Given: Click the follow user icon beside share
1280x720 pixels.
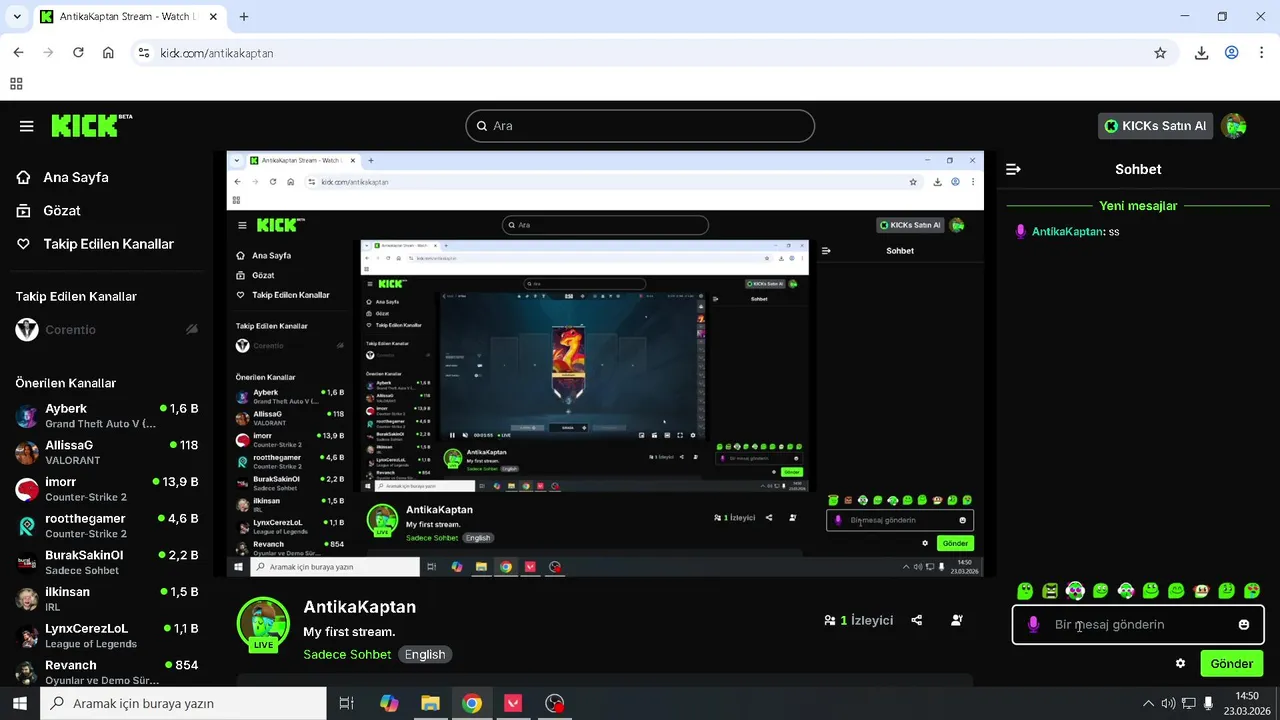Looking at the screenshot, I should pos(957,620).
